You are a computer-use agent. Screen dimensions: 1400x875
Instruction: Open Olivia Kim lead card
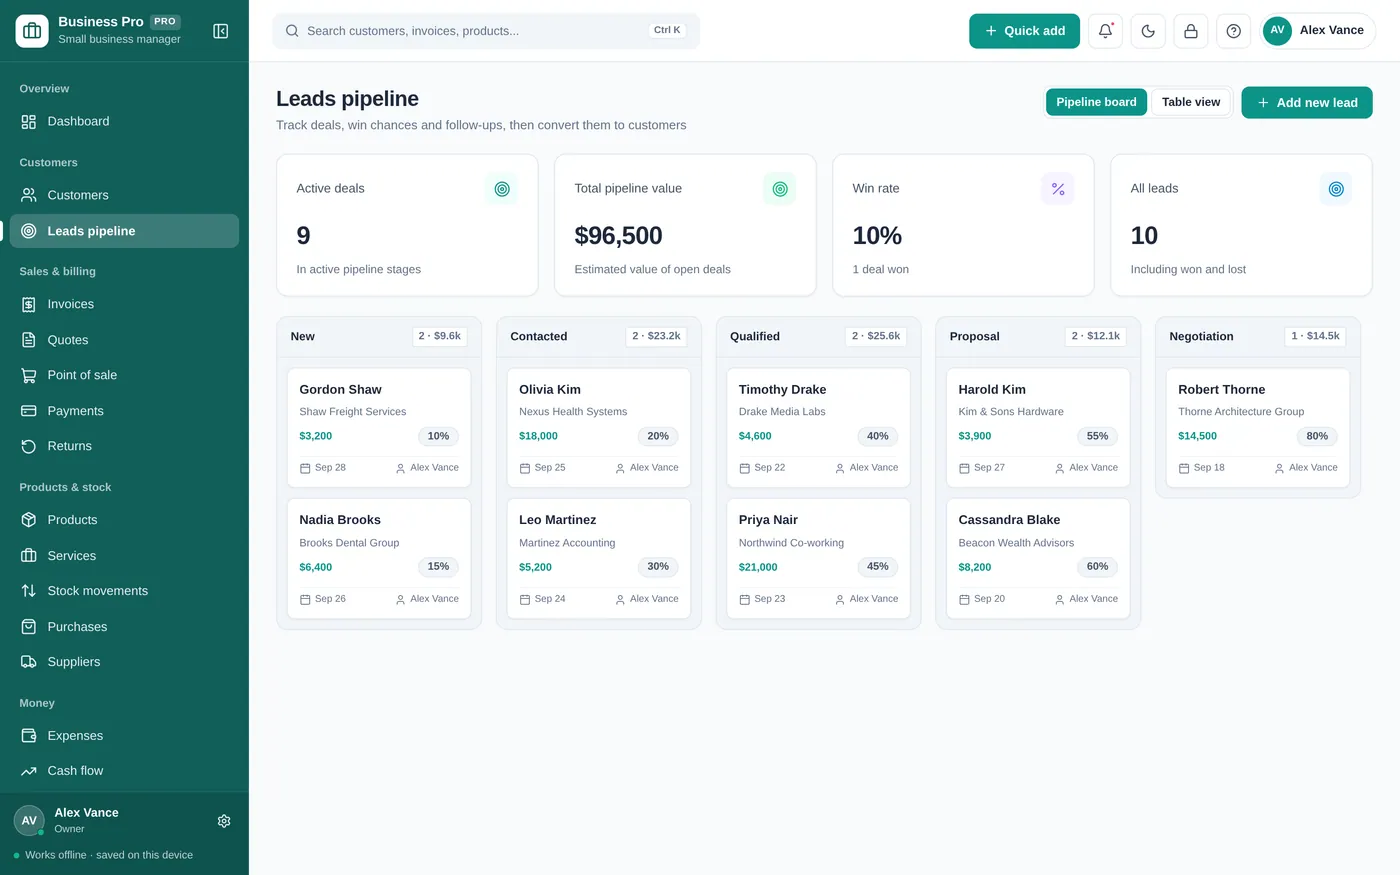599,428
